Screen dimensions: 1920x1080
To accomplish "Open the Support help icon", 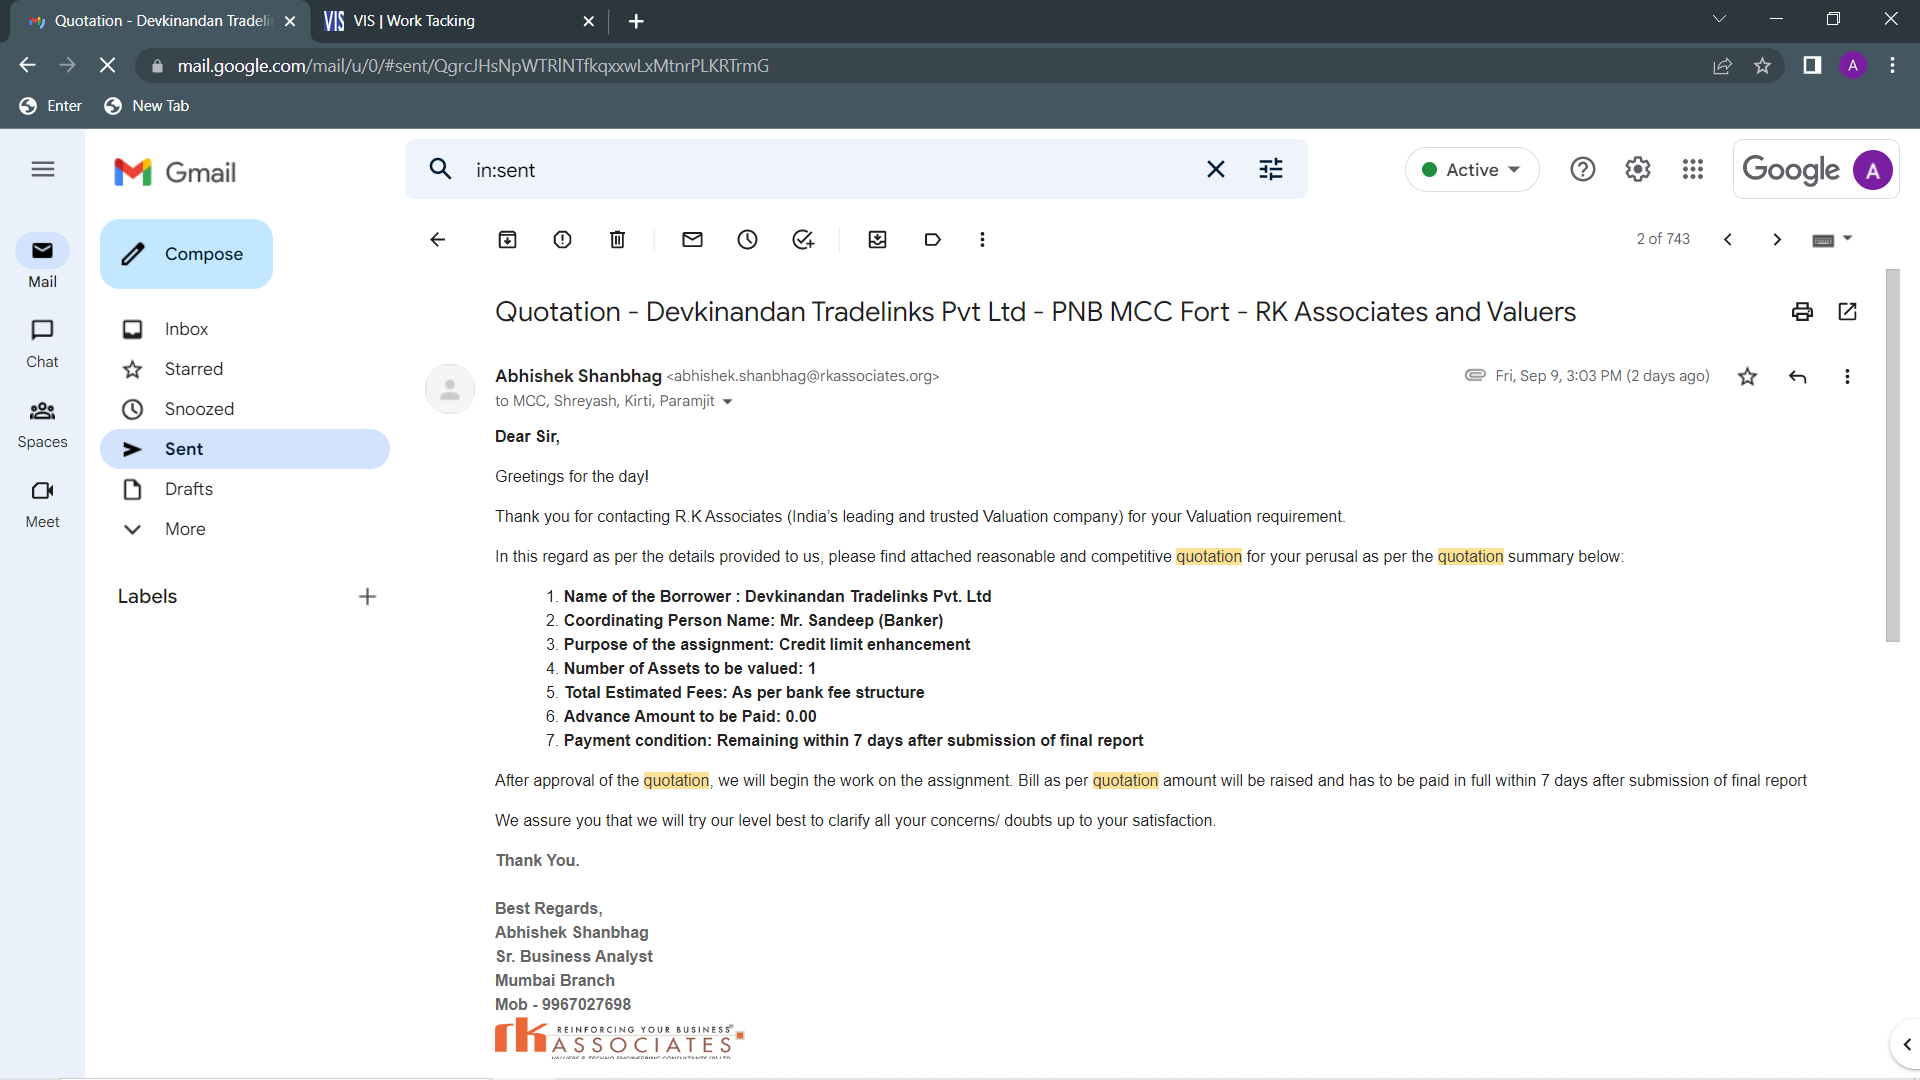I will pos(1583,170).
